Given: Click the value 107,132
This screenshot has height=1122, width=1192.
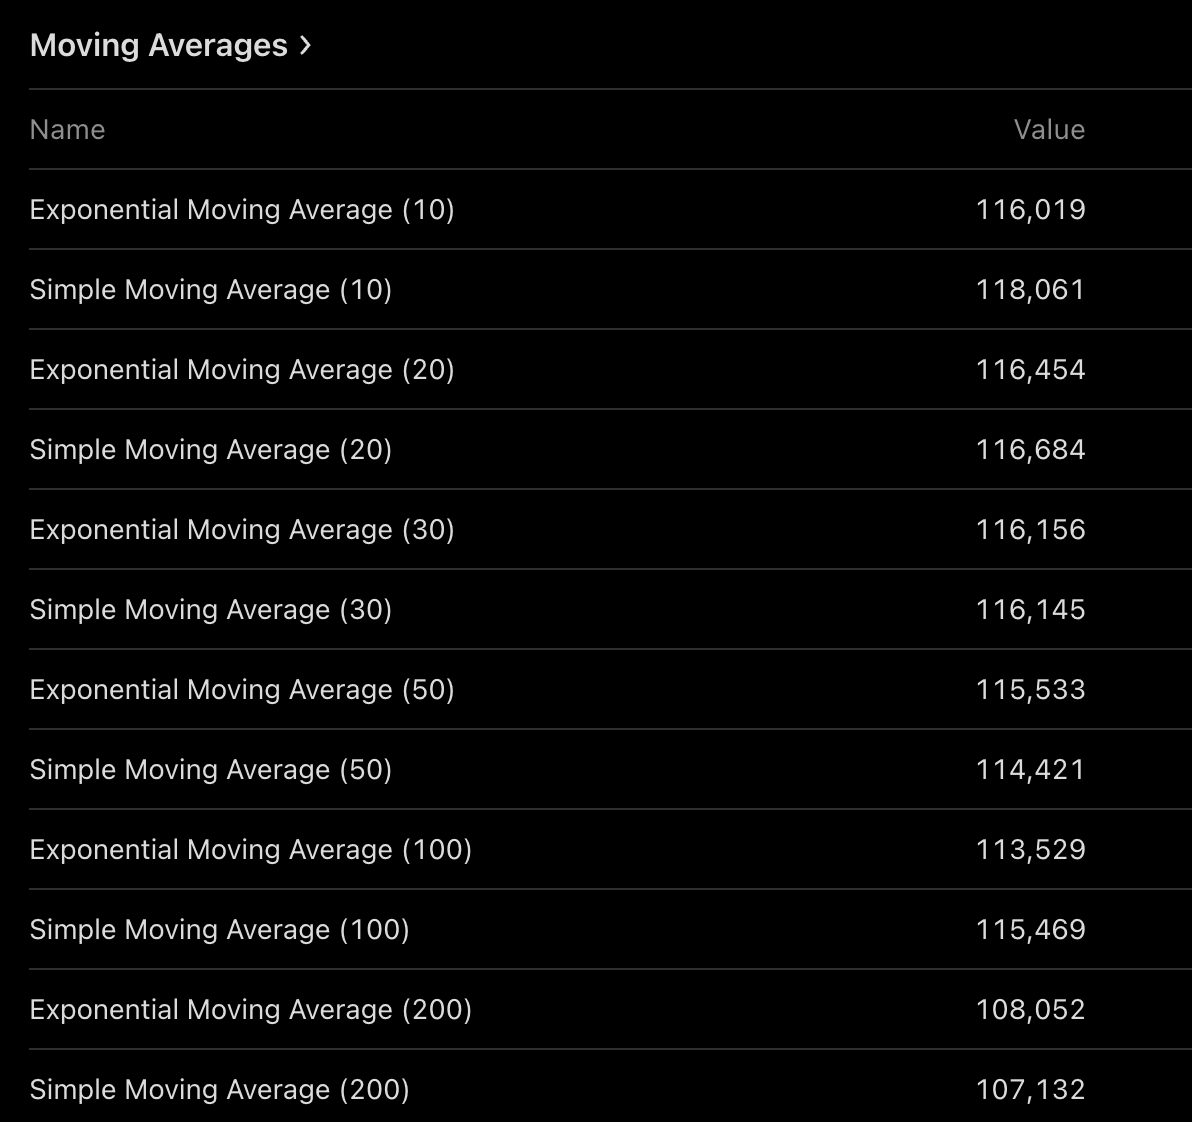Looking at the screenshot, I should tap(1030, 1090).
